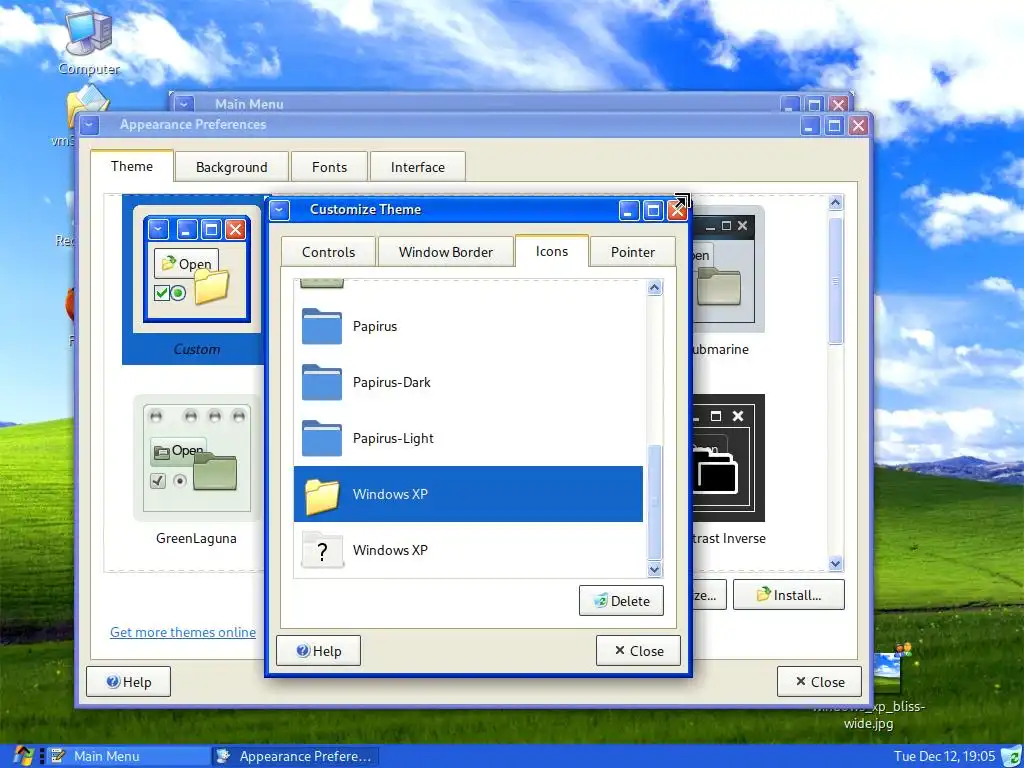This screenshot has width=1024, height=768.
Task: Open the Interface tab in Appearance Preferences
Action: click(x=417, y=167)
